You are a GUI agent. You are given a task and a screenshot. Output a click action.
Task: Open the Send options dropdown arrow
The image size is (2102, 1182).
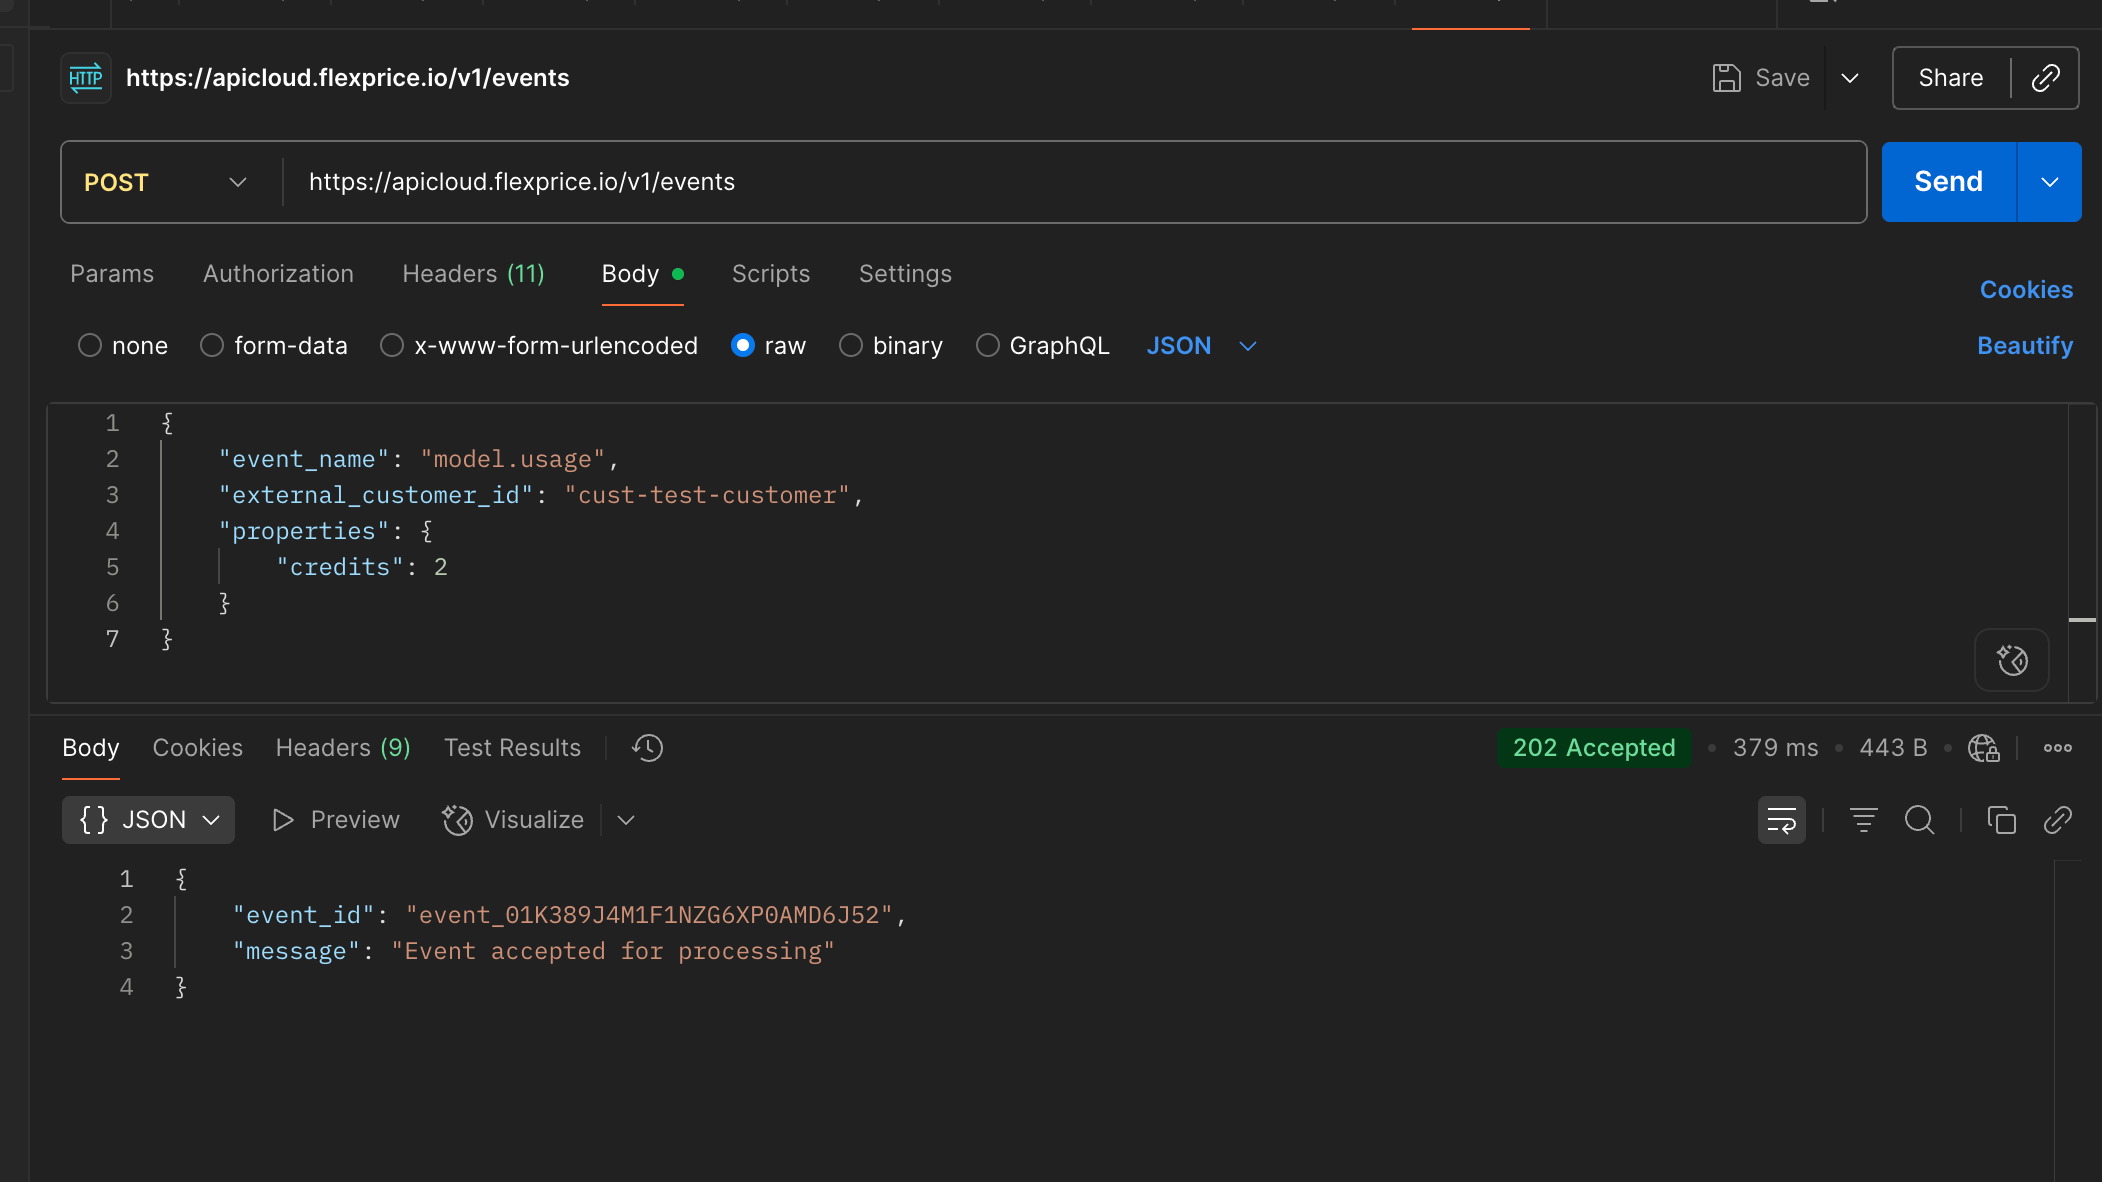click(x=2049, y=182)
